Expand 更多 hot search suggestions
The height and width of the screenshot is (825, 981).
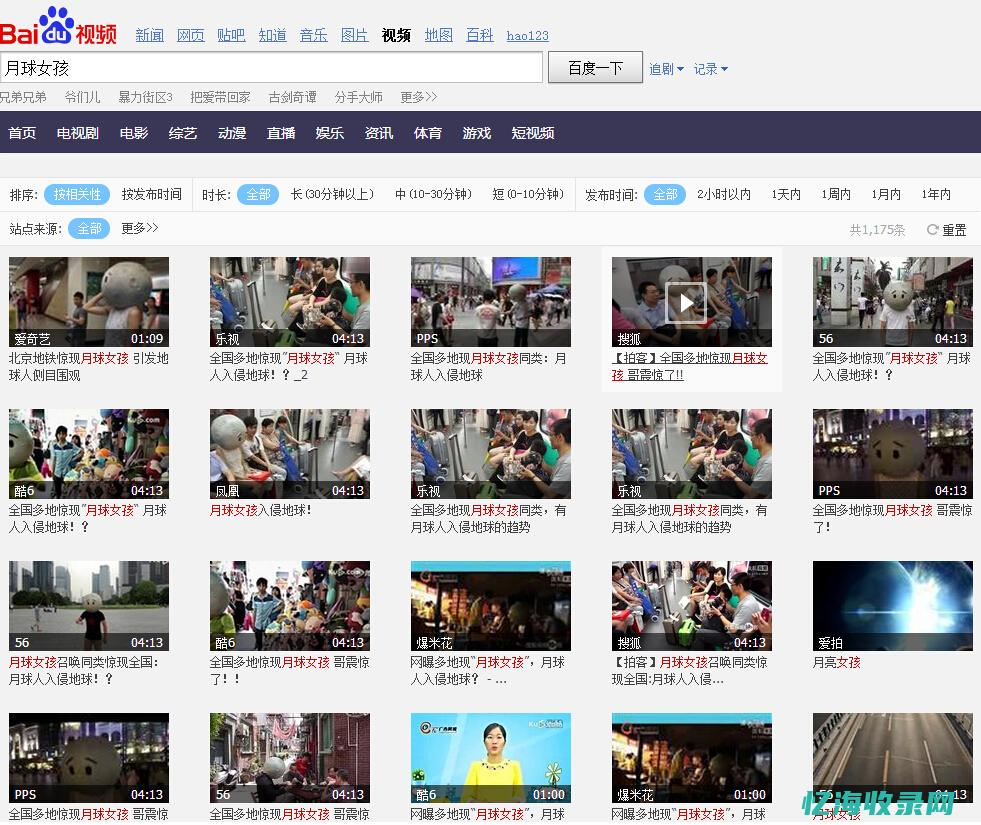(x=418, y=97)
